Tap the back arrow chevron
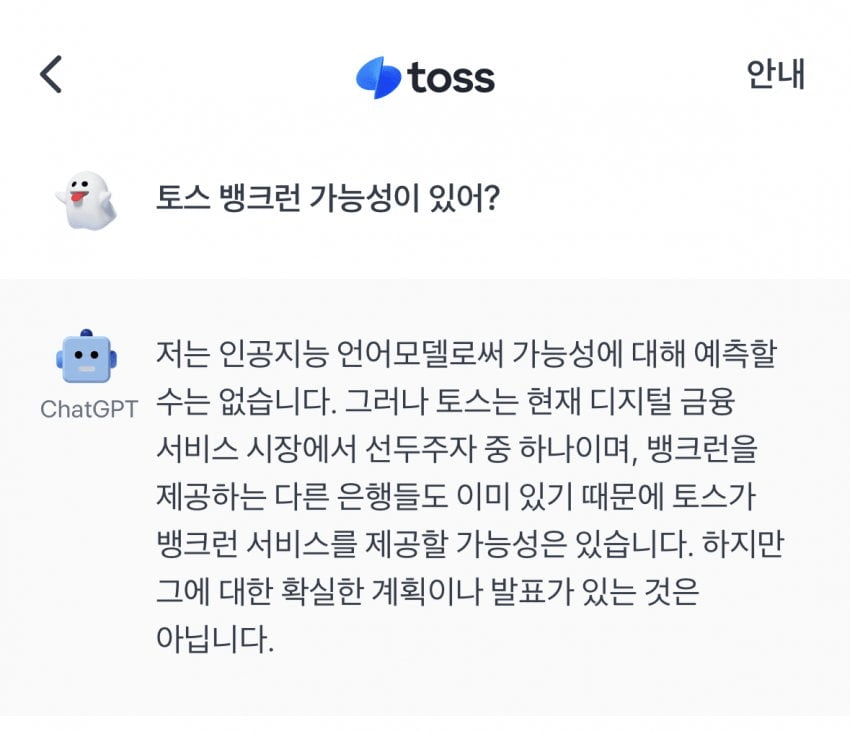850x733 pixels. (x=51, y=75)
